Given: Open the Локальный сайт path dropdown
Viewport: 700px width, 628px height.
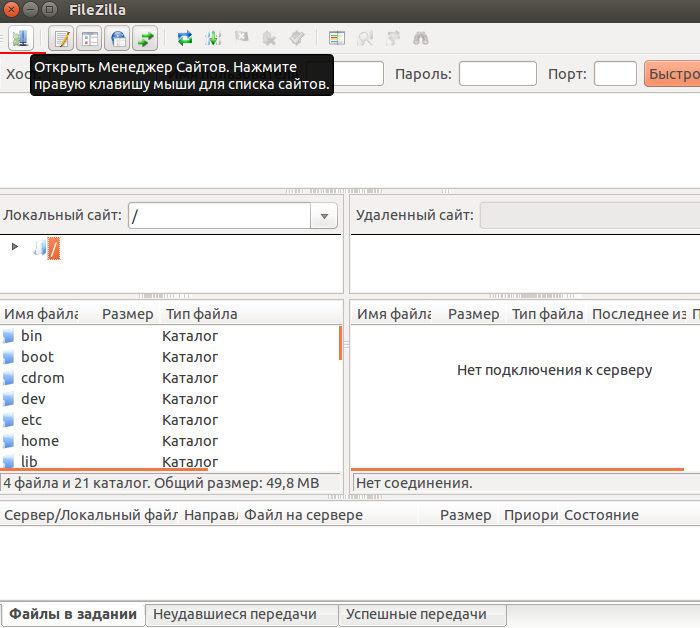Looking at the screenshot, I should pyautogui.click(x=324, y=216).
